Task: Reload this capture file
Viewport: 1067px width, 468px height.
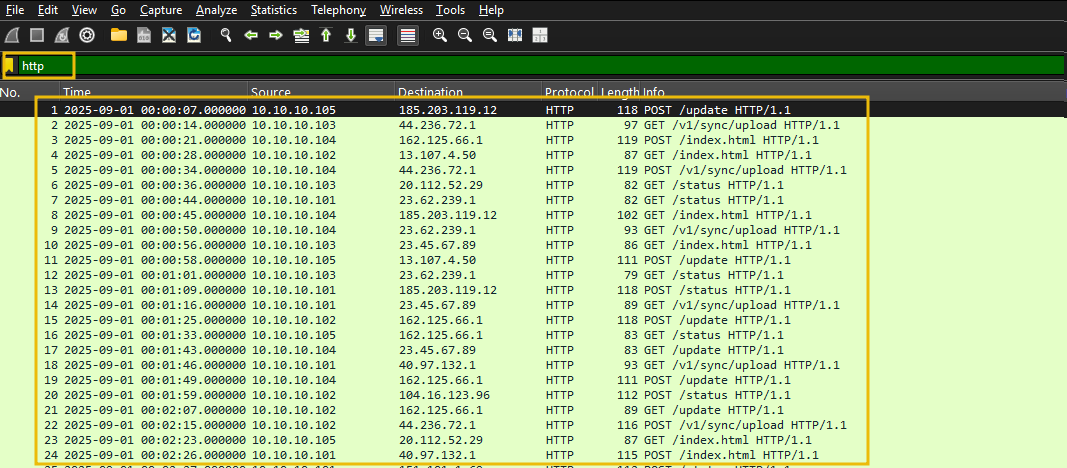Action: coord(194,35)
